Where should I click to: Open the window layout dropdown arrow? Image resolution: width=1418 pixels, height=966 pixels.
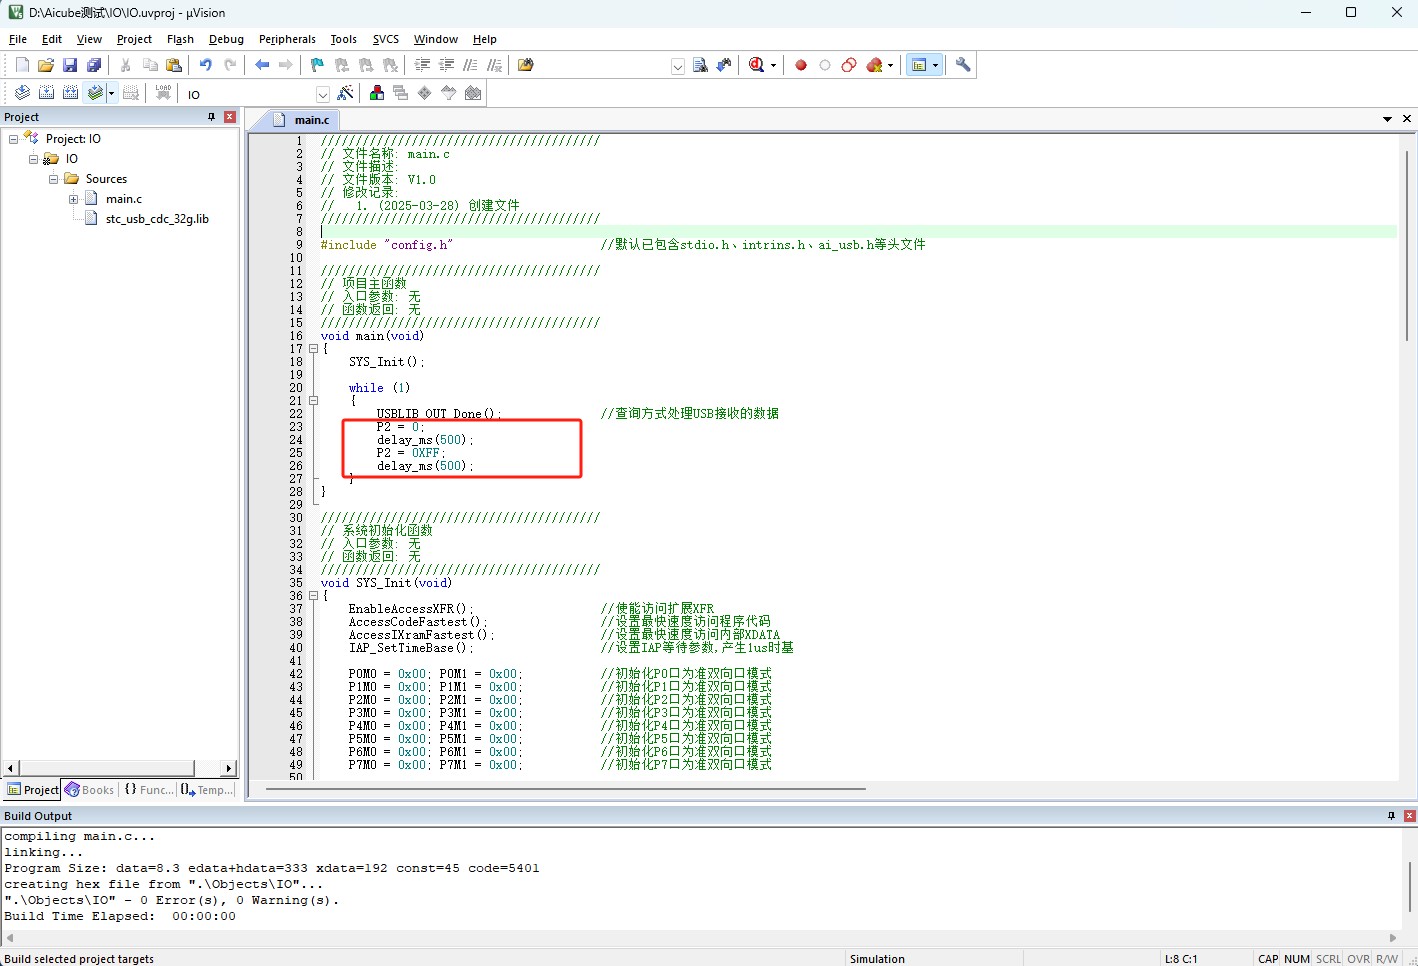935,66
